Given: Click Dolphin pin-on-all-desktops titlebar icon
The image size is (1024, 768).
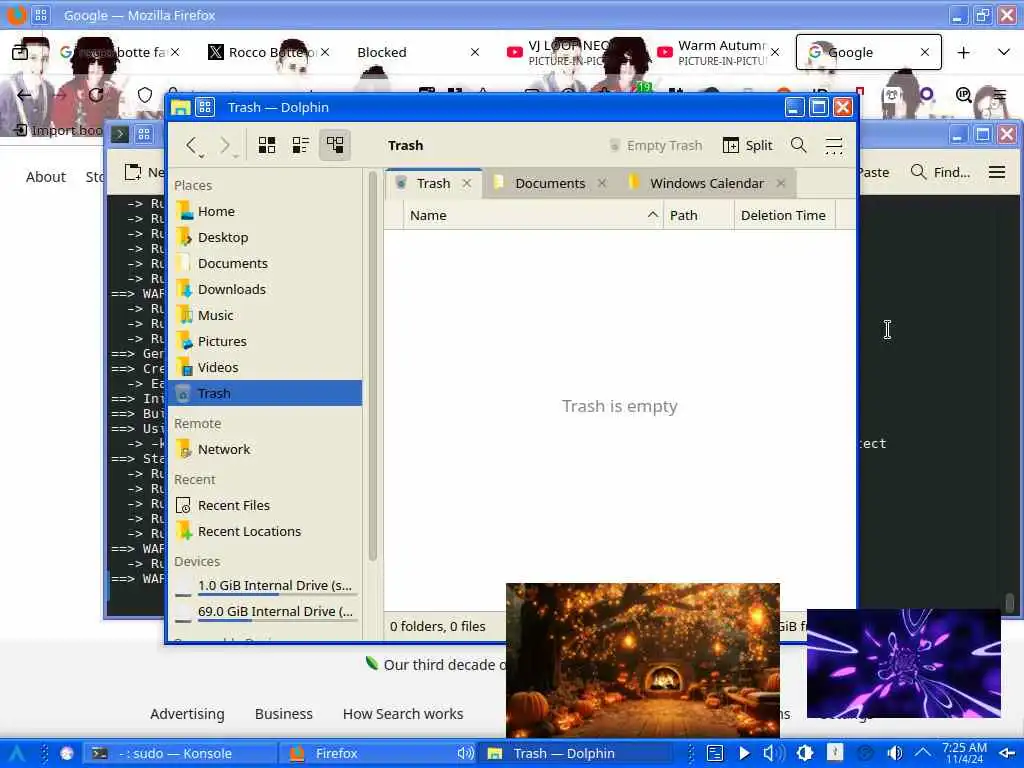Looking at the screenshot, I should pos(205,107).
